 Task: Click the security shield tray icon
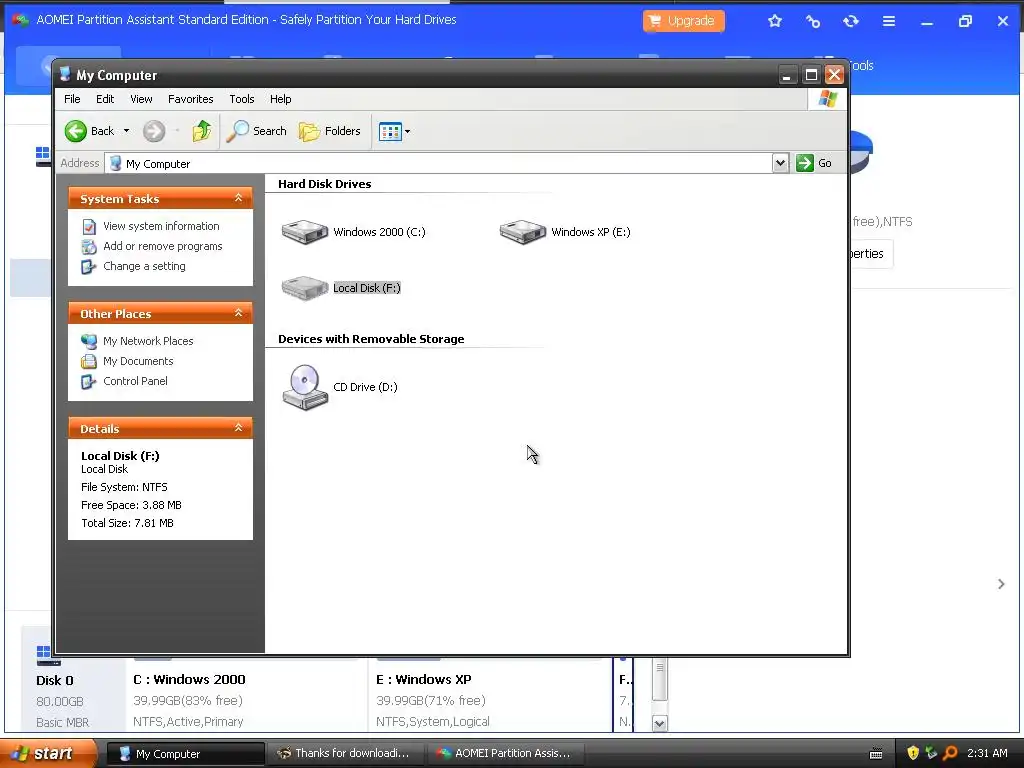[x=913, y=754]
